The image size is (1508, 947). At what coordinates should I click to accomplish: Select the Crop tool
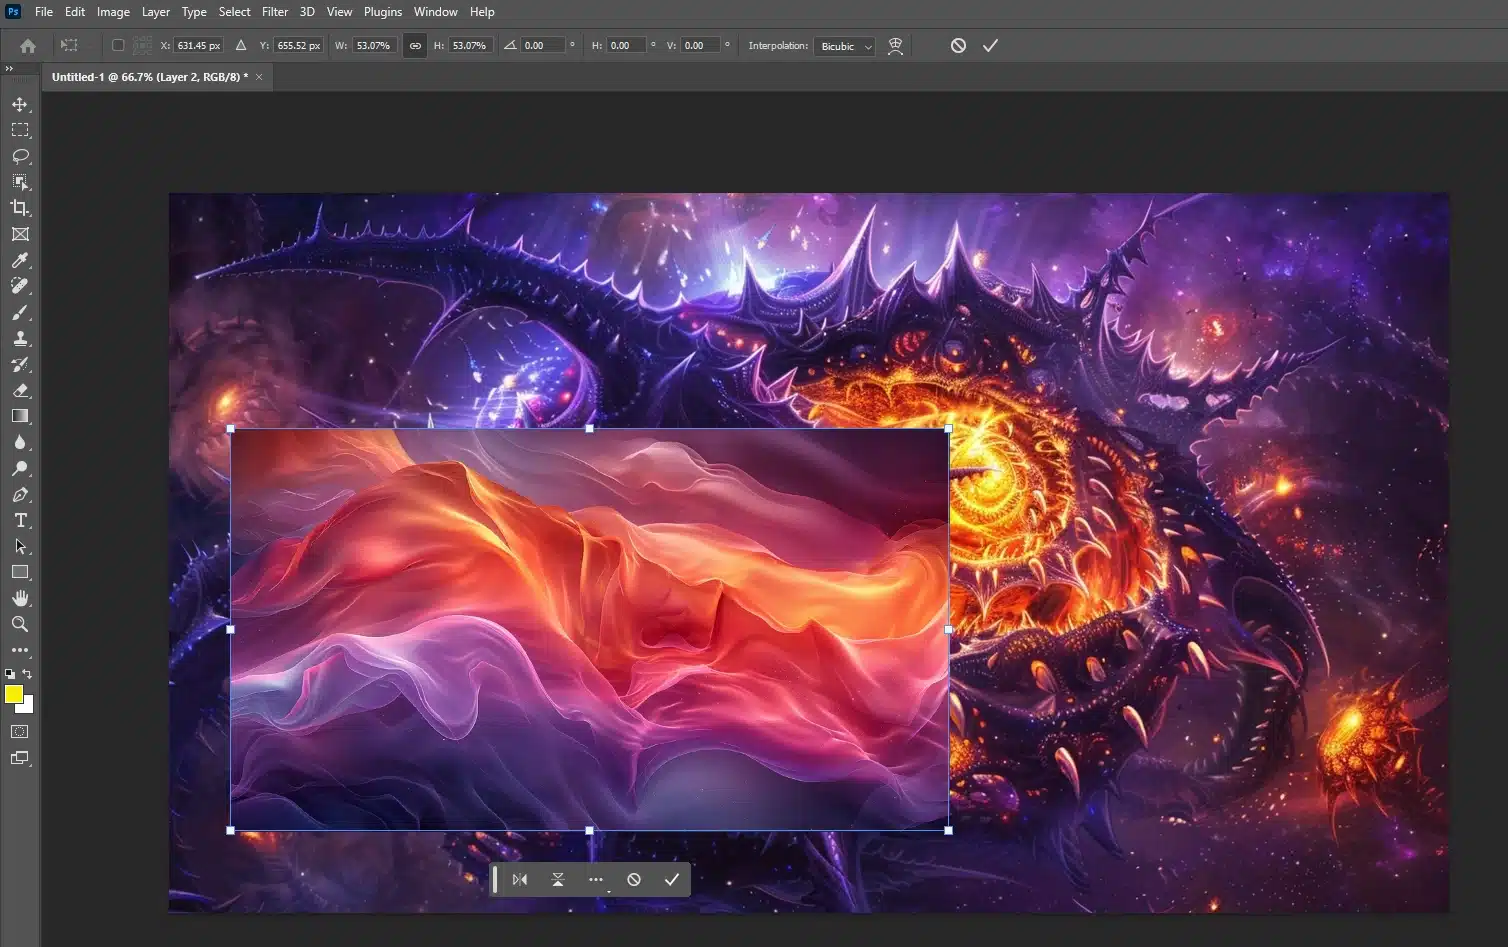pyautogui.click(x=20, y=208)
